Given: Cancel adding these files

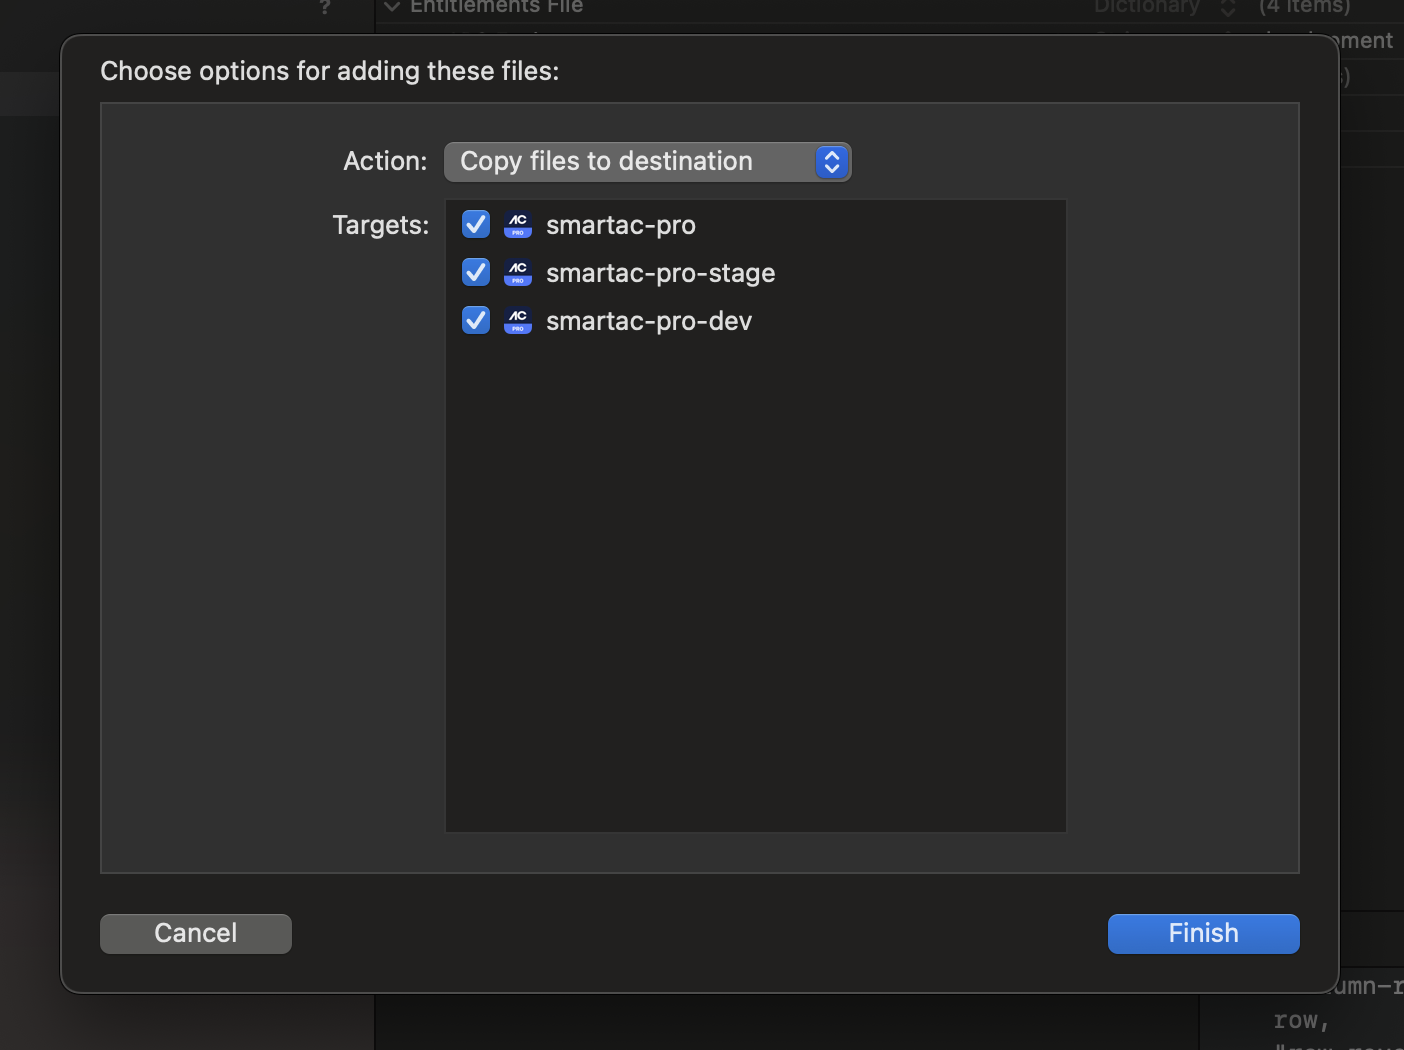Looking at the screenshot, I should (195, 933).
